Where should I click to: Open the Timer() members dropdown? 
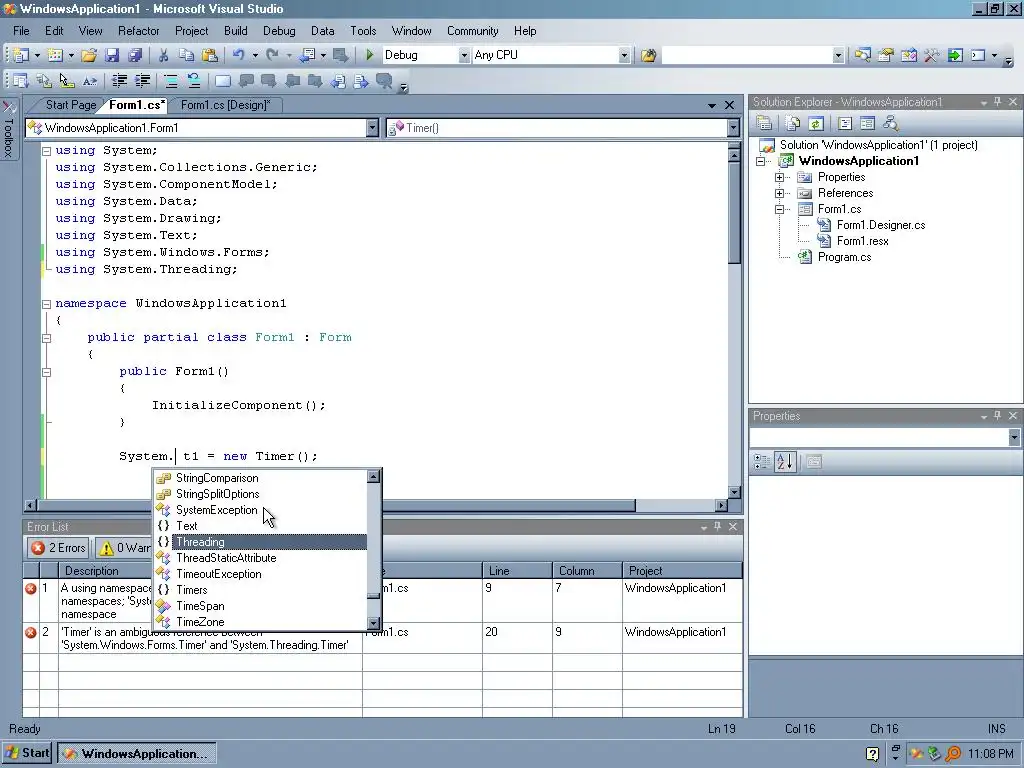pos(733,128)
